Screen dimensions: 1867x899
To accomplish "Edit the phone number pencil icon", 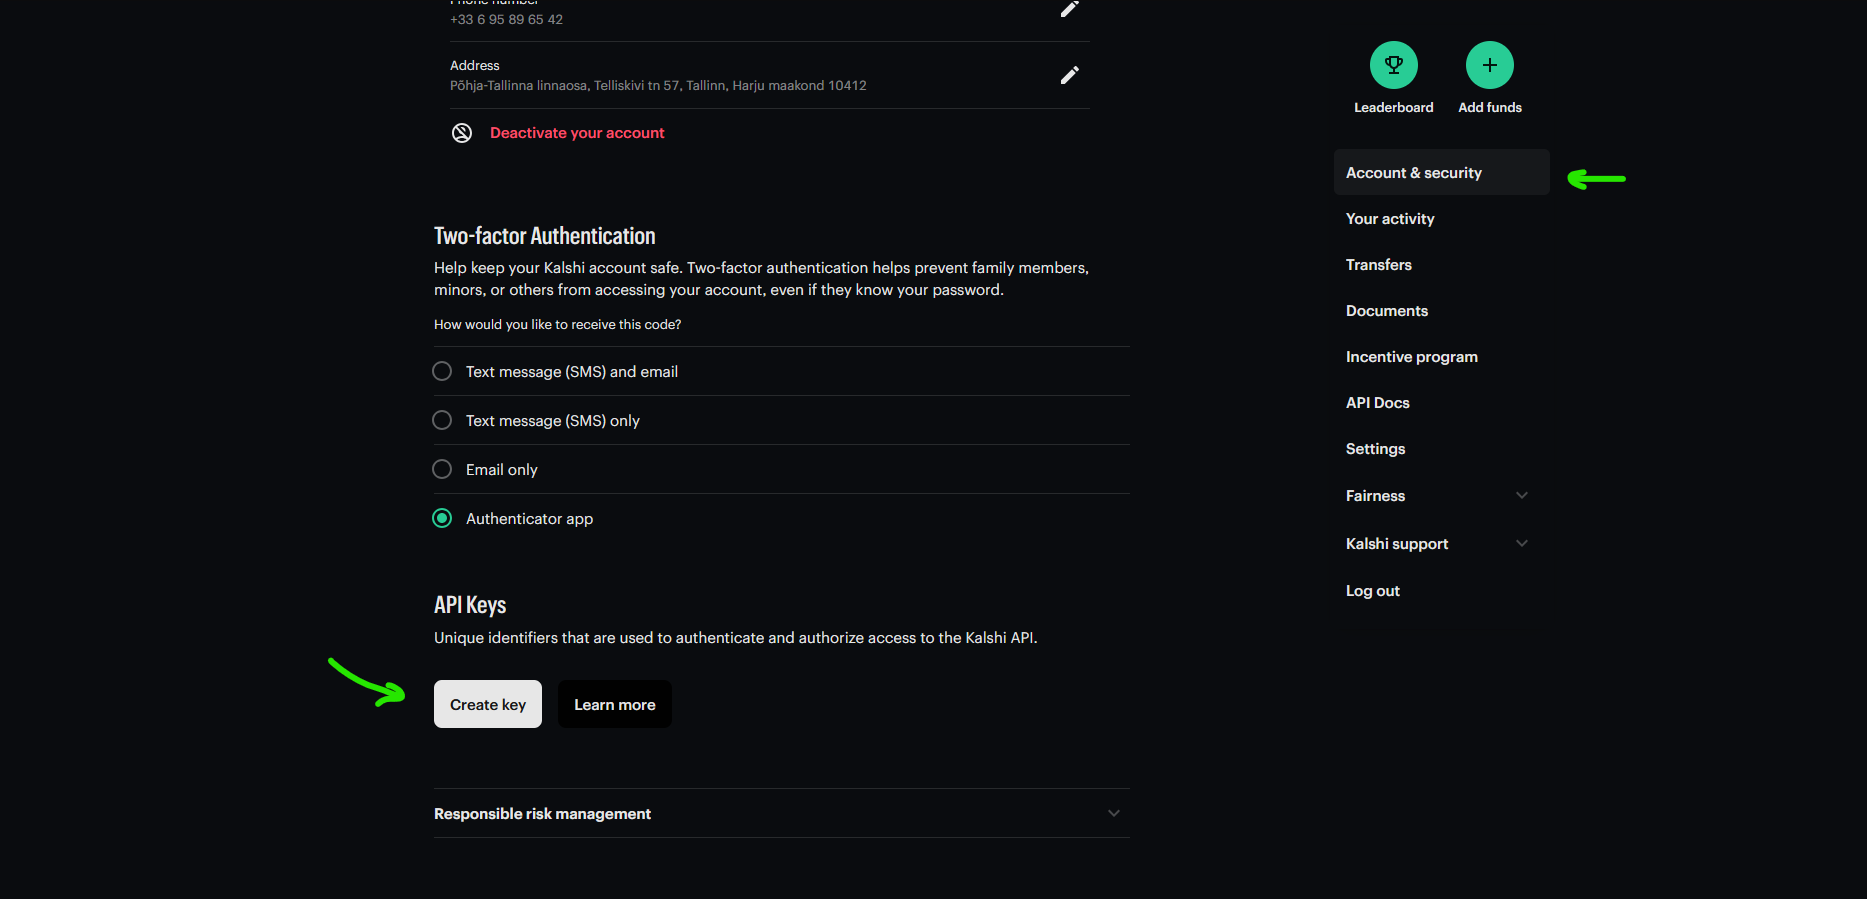I will click(1069, 10).
